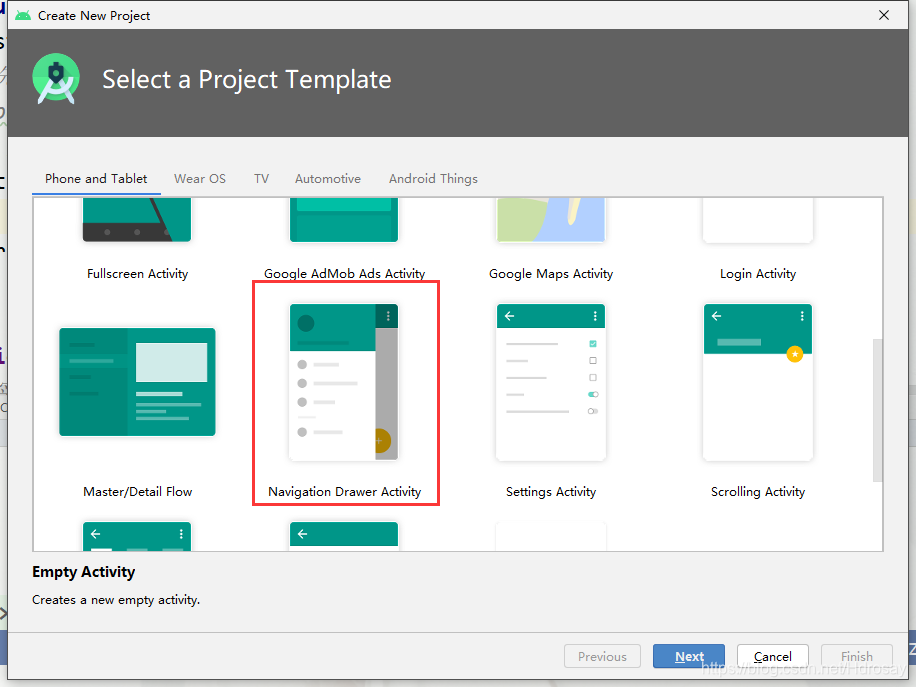Click the Android Studio logo in header
This screenshot has height=687, width=916.
(56, 79)
